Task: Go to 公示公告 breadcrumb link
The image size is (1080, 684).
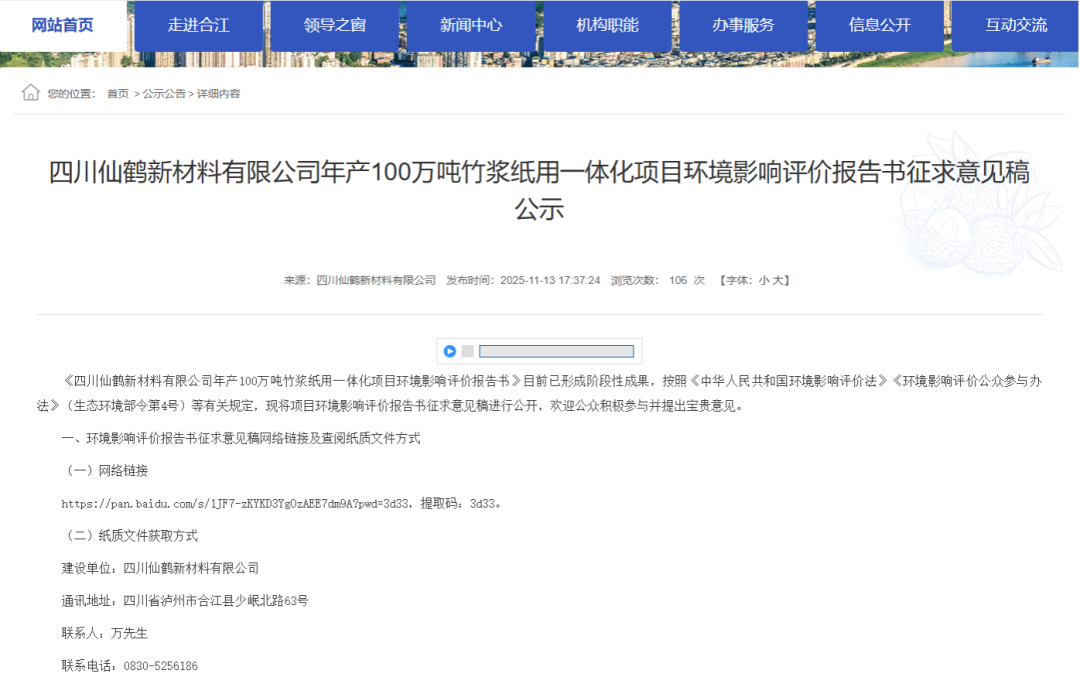Action: tap(164, 94)
